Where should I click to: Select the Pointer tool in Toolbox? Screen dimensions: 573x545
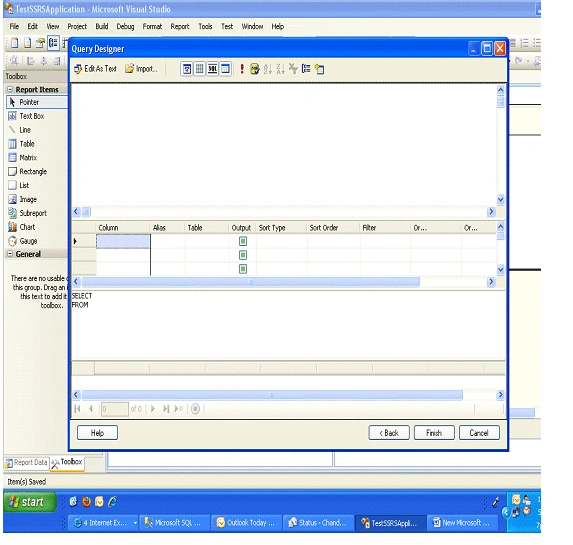pyautogui.click(x=37, y=102)
